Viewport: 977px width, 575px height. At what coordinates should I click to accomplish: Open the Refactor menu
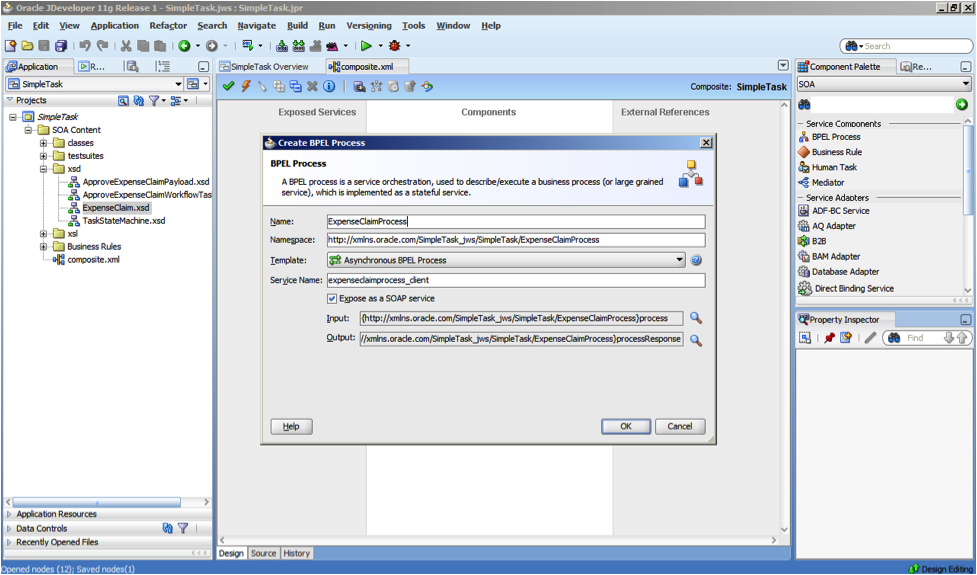click(x=168, y=26)
